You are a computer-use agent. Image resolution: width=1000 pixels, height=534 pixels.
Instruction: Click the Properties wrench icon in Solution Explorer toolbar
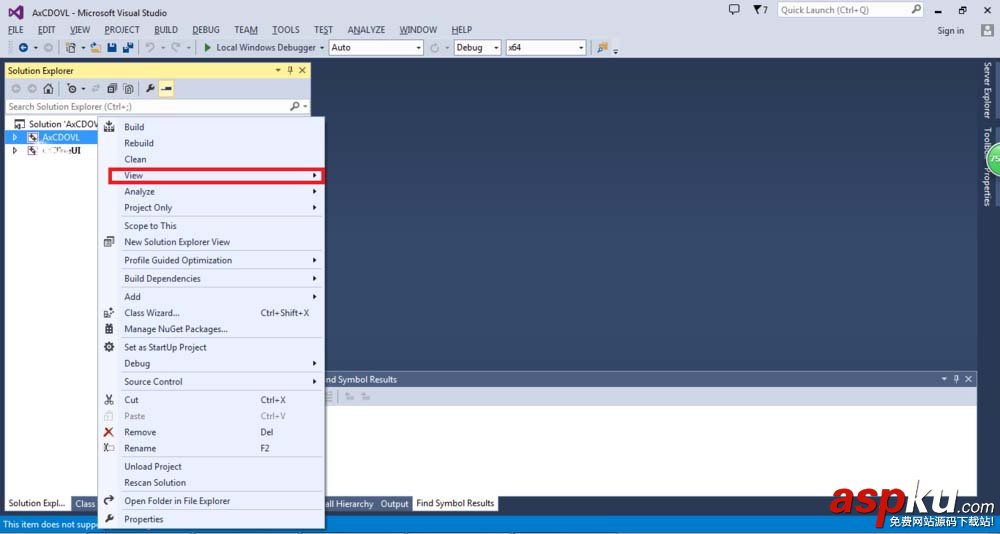pos(151,89)
